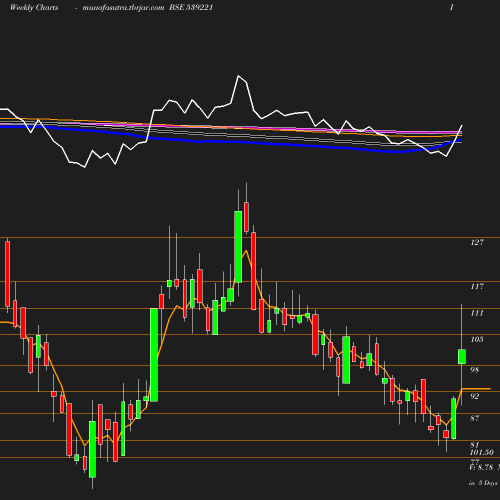This screenshot has height=500, width=500.
Task: Click the peak of the white indicator line
Action: 239,76
